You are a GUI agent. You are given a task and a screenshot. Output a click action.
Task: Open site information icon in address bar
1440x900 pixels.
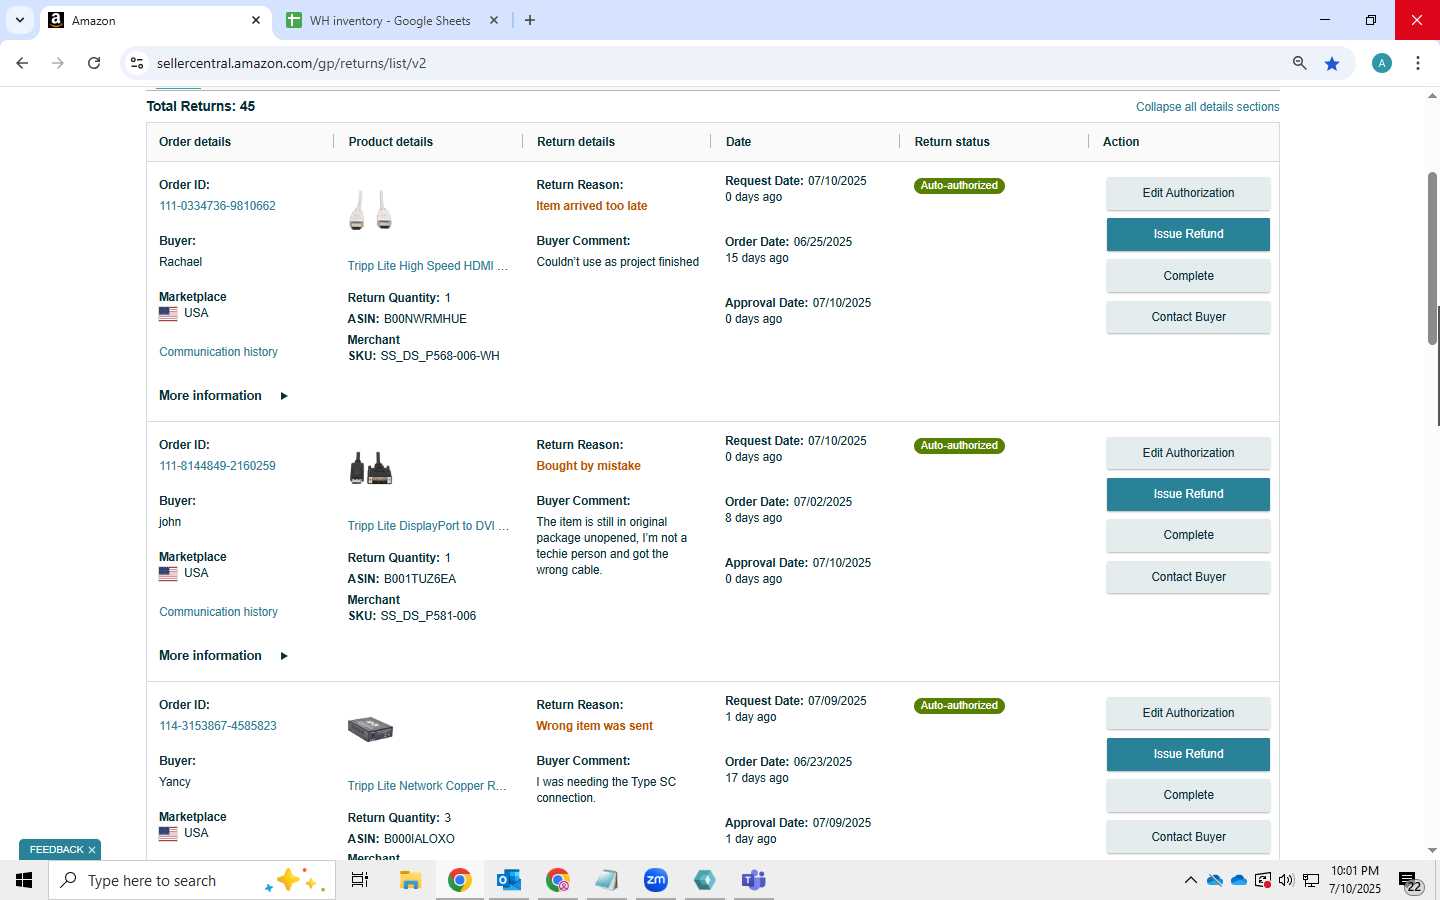tap(137, 63)
